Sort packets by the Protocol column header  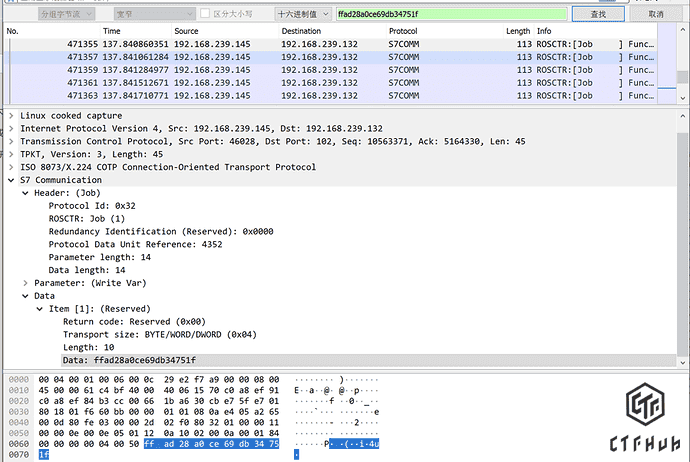pos(403,32)
